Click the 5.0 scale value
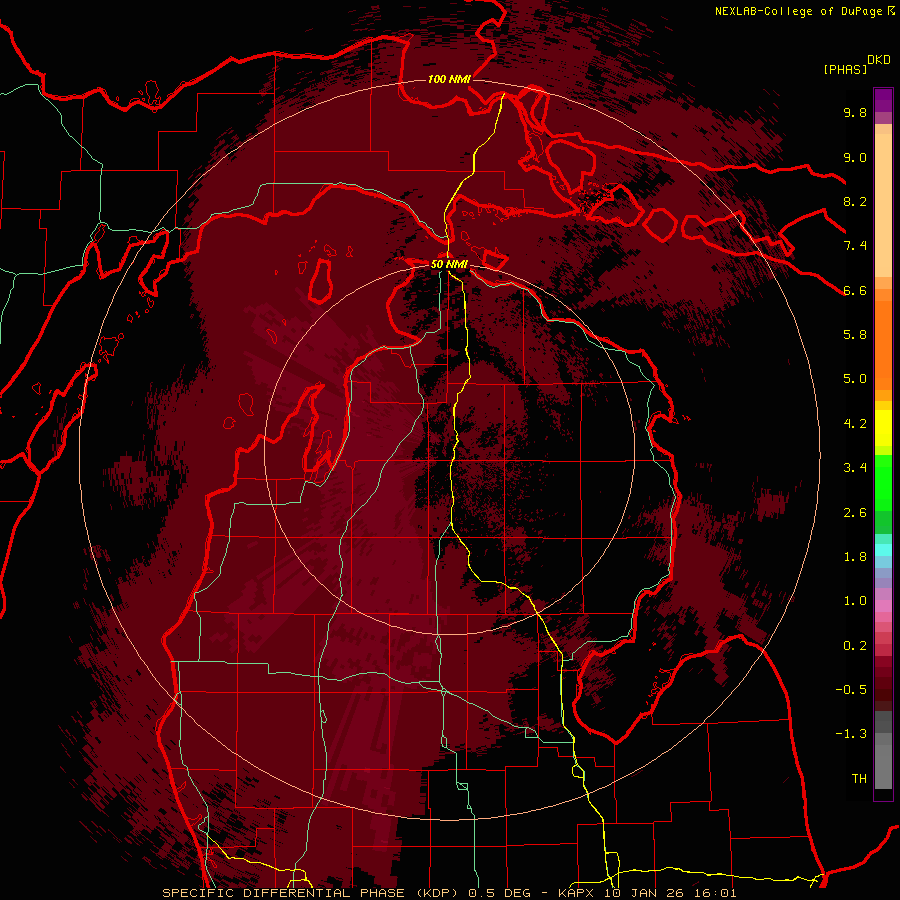Image resolution: width=900 pixels, height=900 pixels. point(855,379)
